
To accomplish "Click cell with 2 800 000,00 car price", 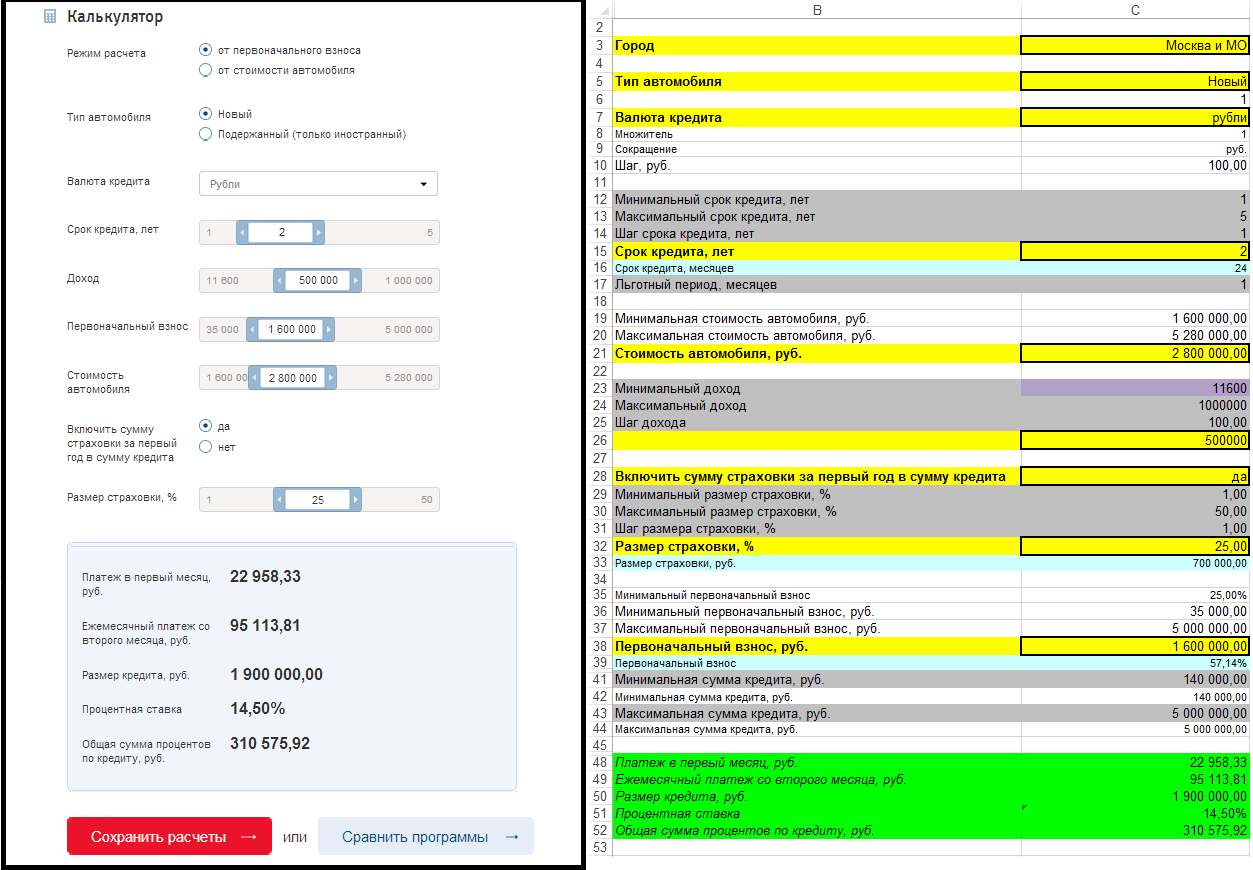I will (1135, 353).
